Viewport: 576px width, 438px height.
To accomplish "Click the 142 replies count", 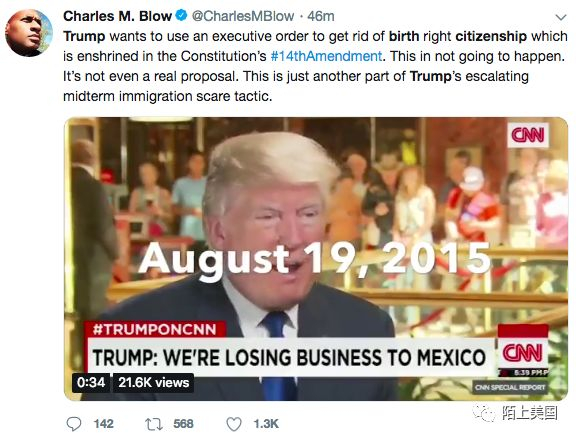I will tap(104, 424).
